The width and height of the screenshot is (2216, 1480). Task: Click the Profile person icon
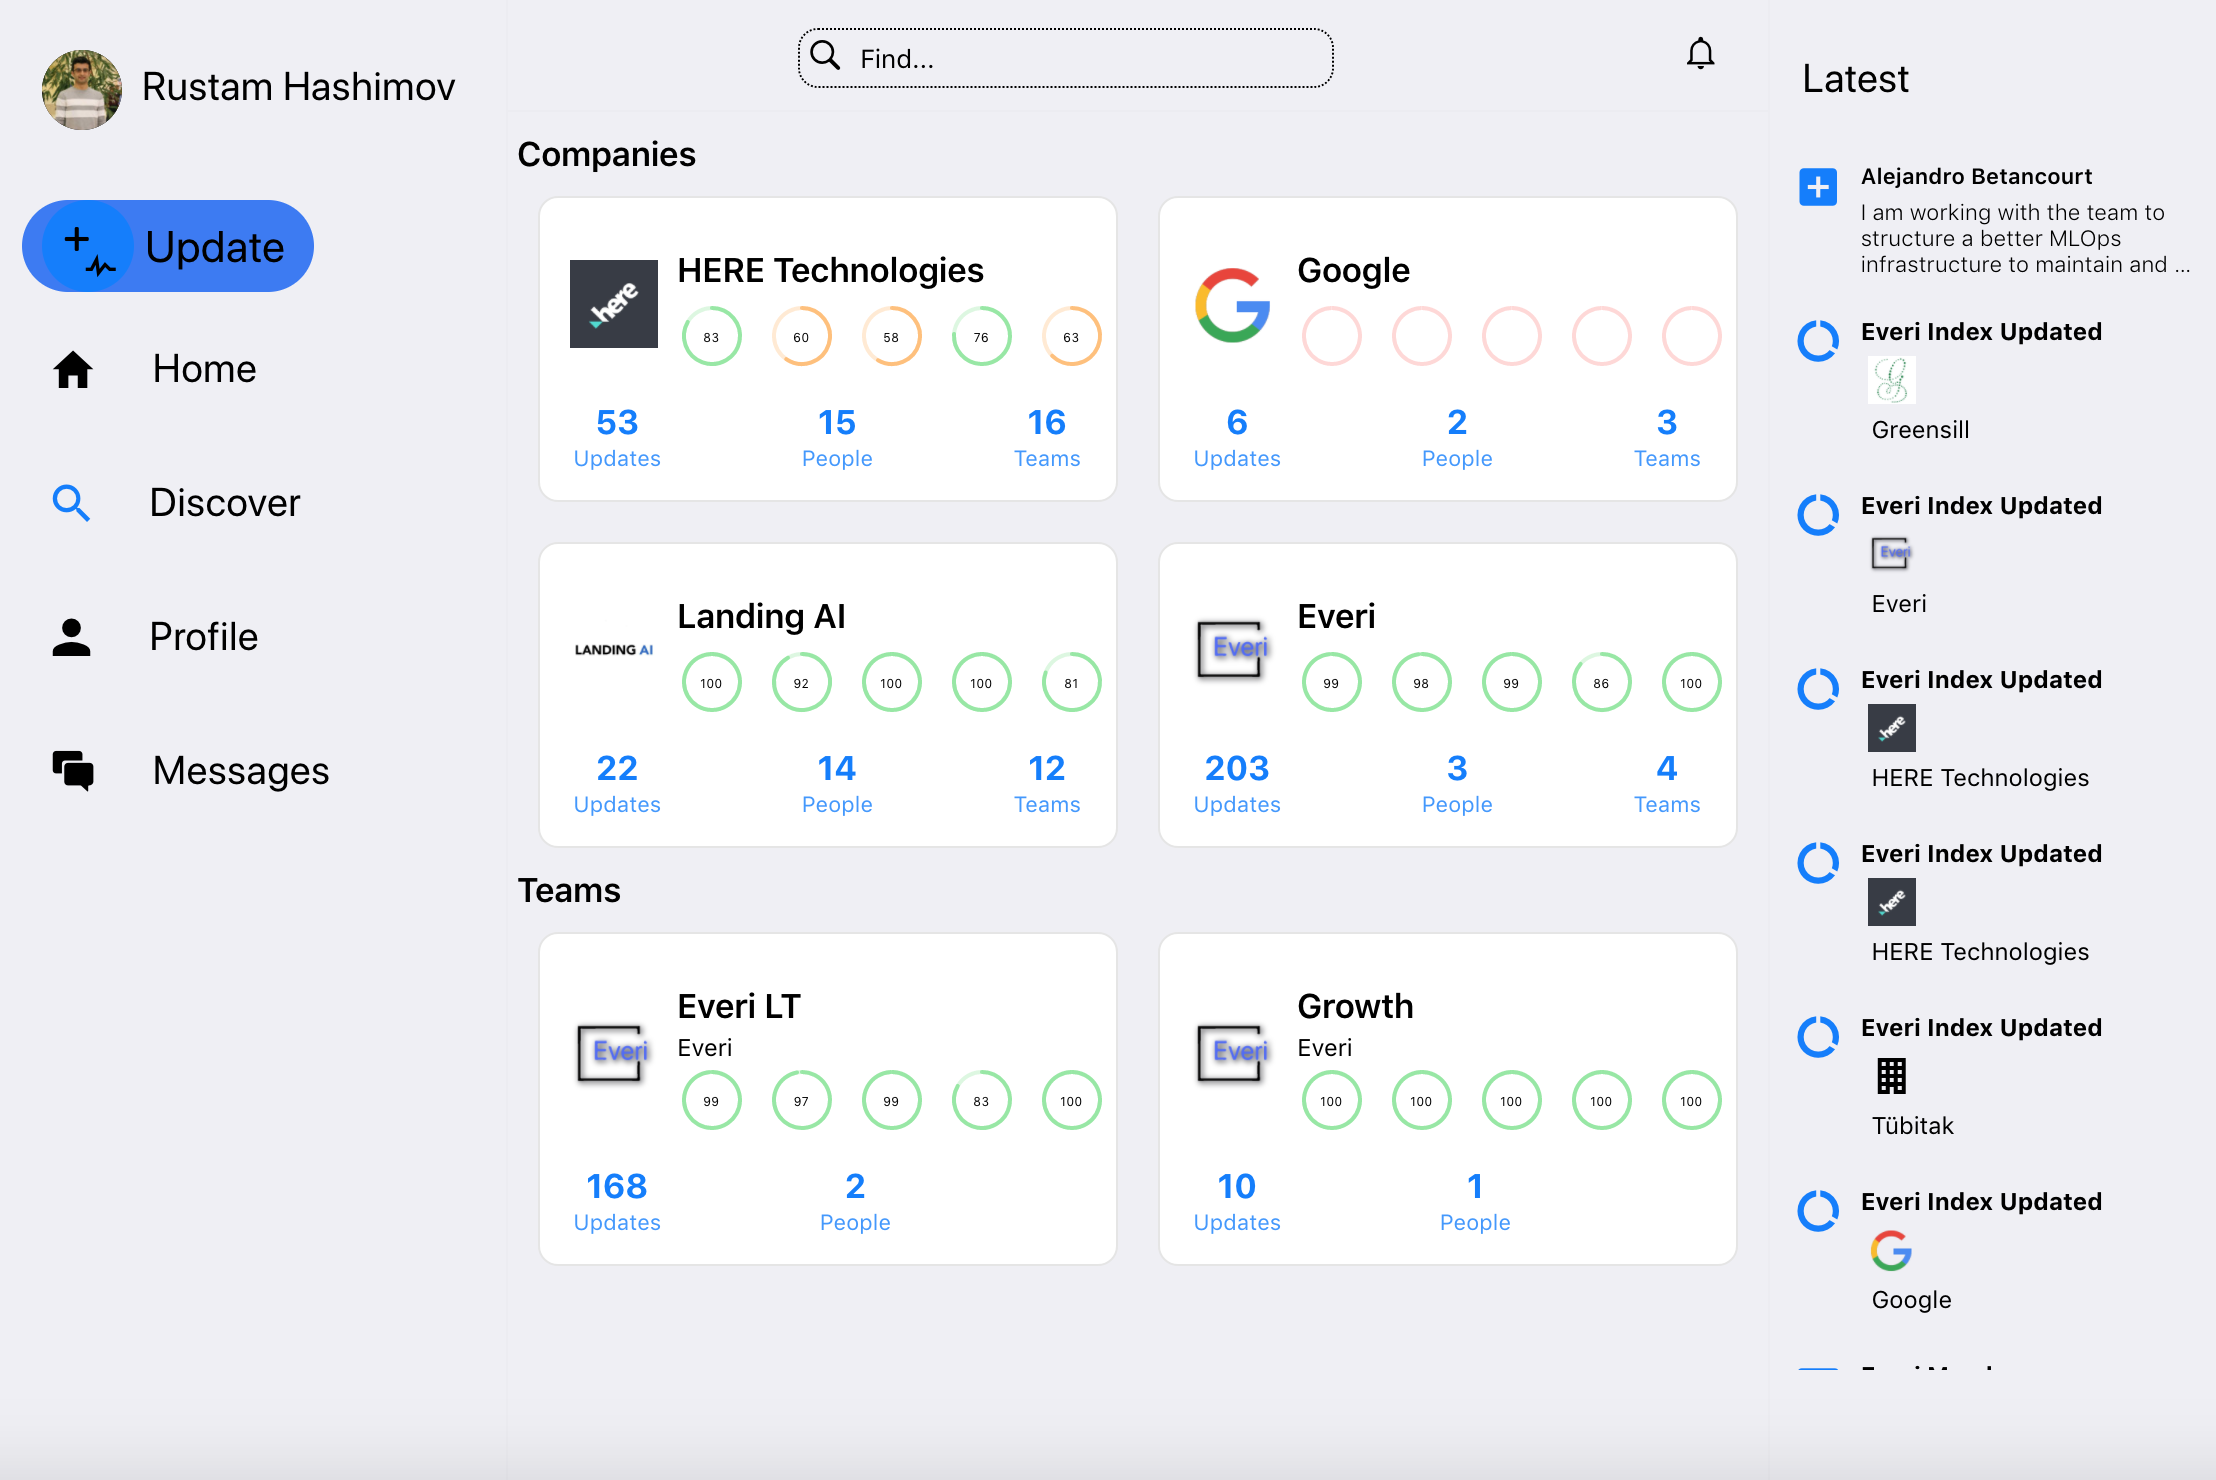pos(71,637)
